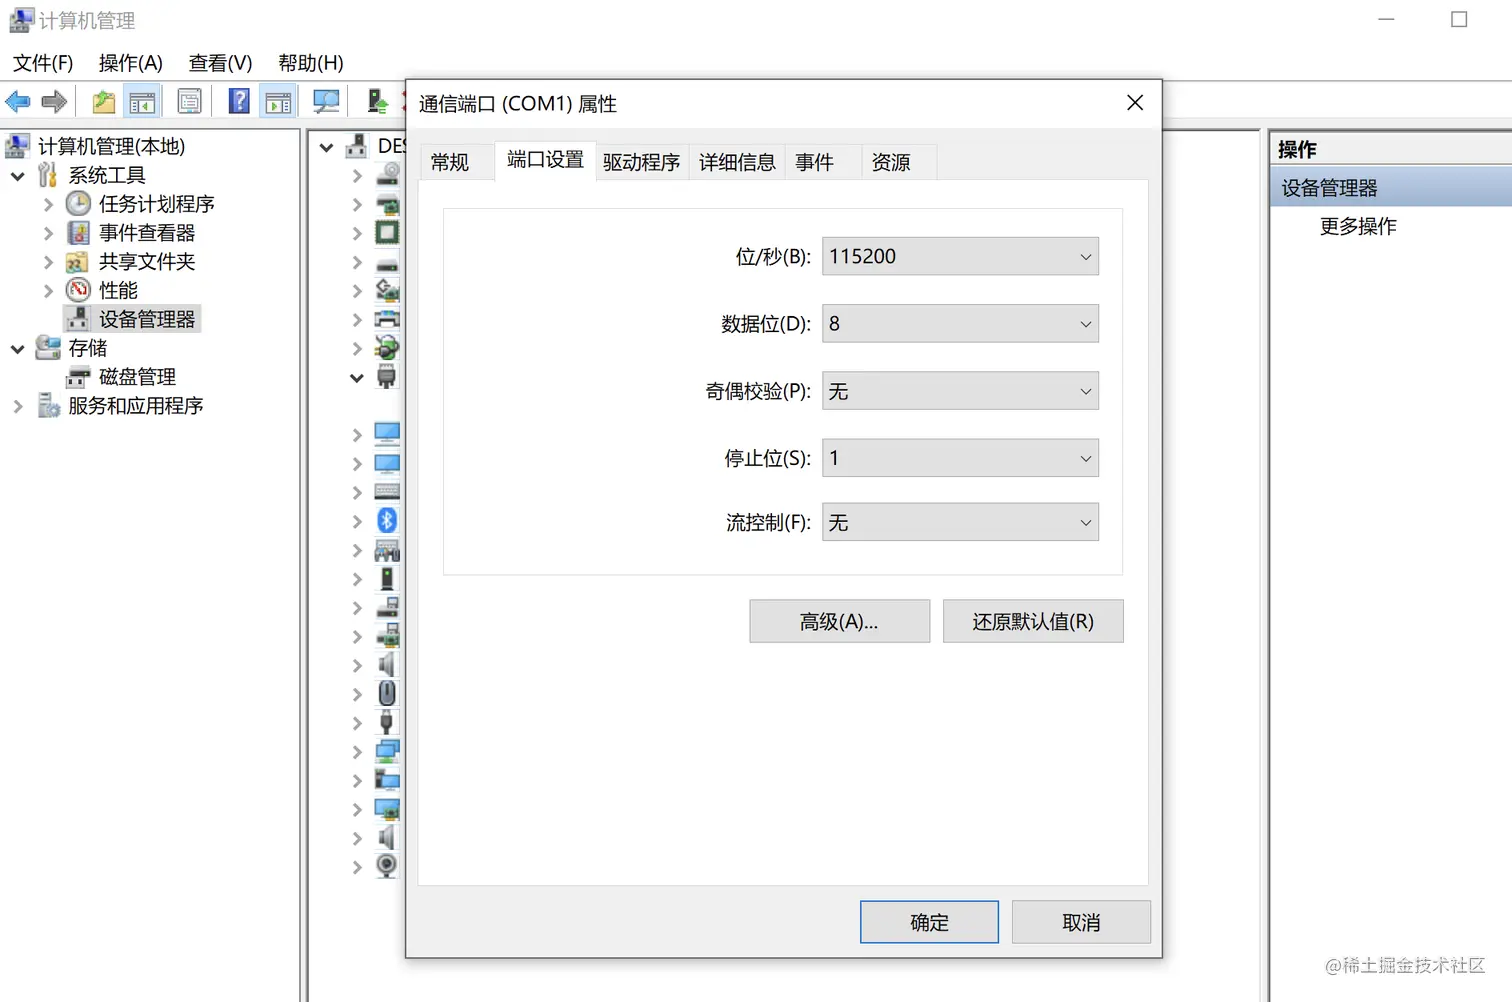Open the 奇偶校验(P) parity dropdown
1512x1002 pixels.
click(x=960, y=391)
